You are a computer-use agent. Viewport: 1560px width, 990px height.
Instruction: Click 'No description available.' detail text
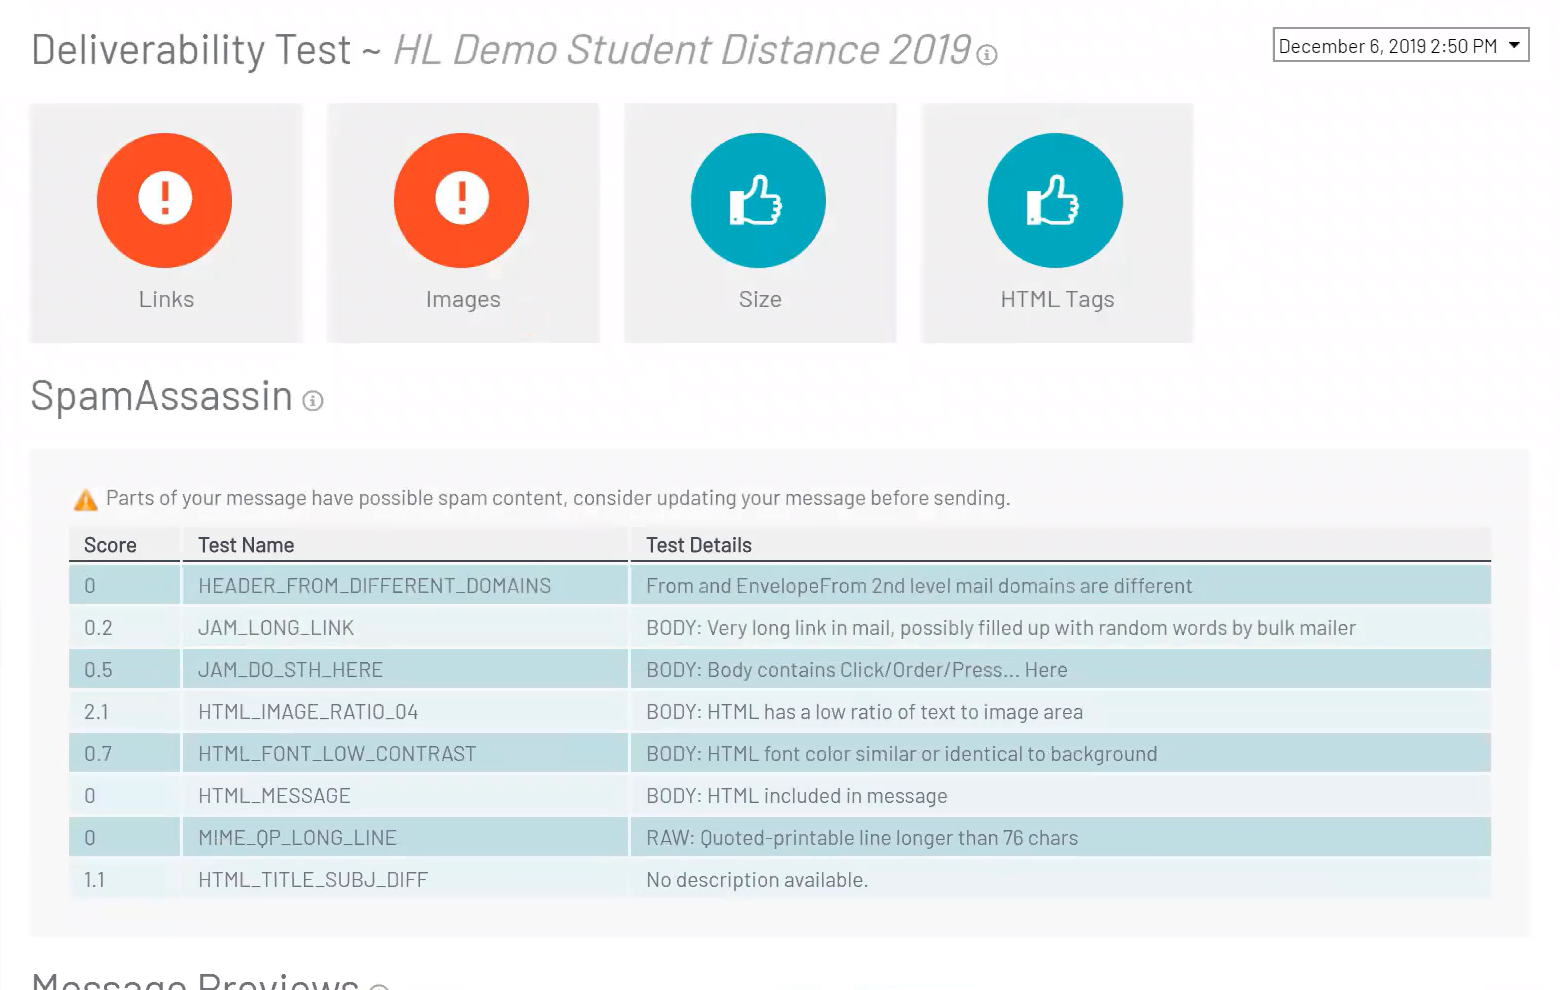tap(757, 880)
